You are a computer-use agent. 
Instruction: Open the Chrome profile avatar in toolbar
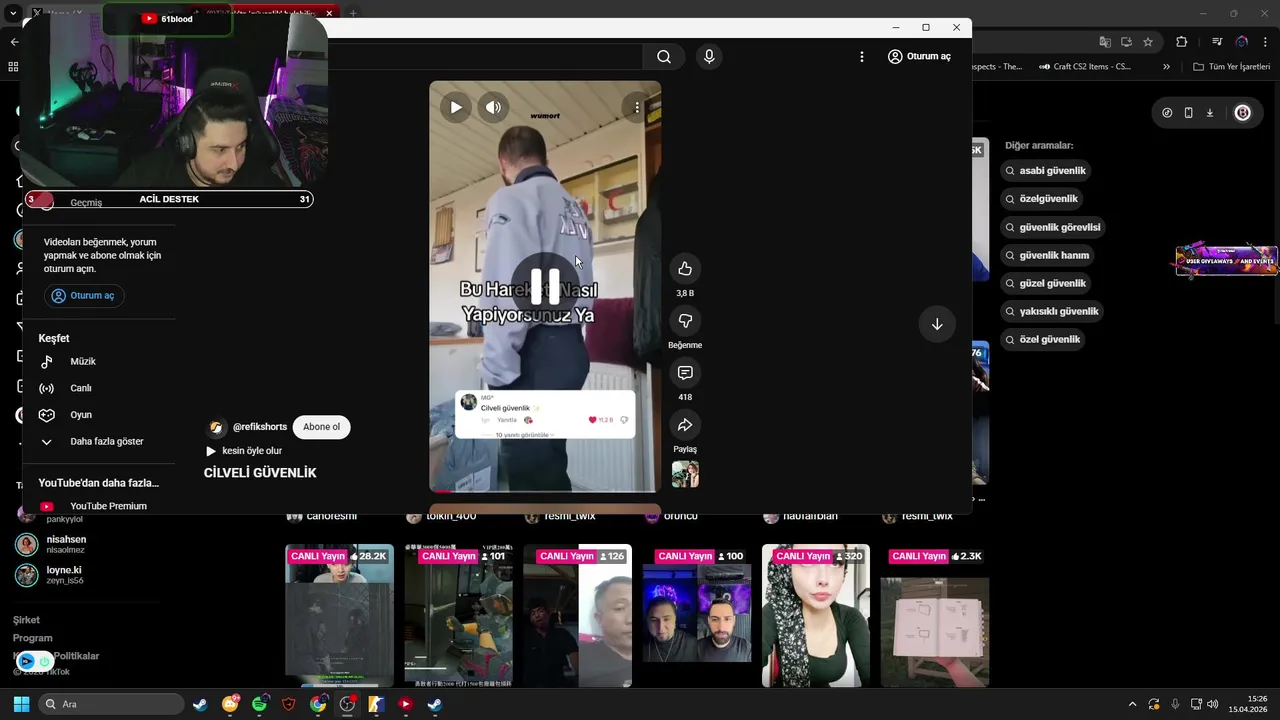pos(1242,42)
